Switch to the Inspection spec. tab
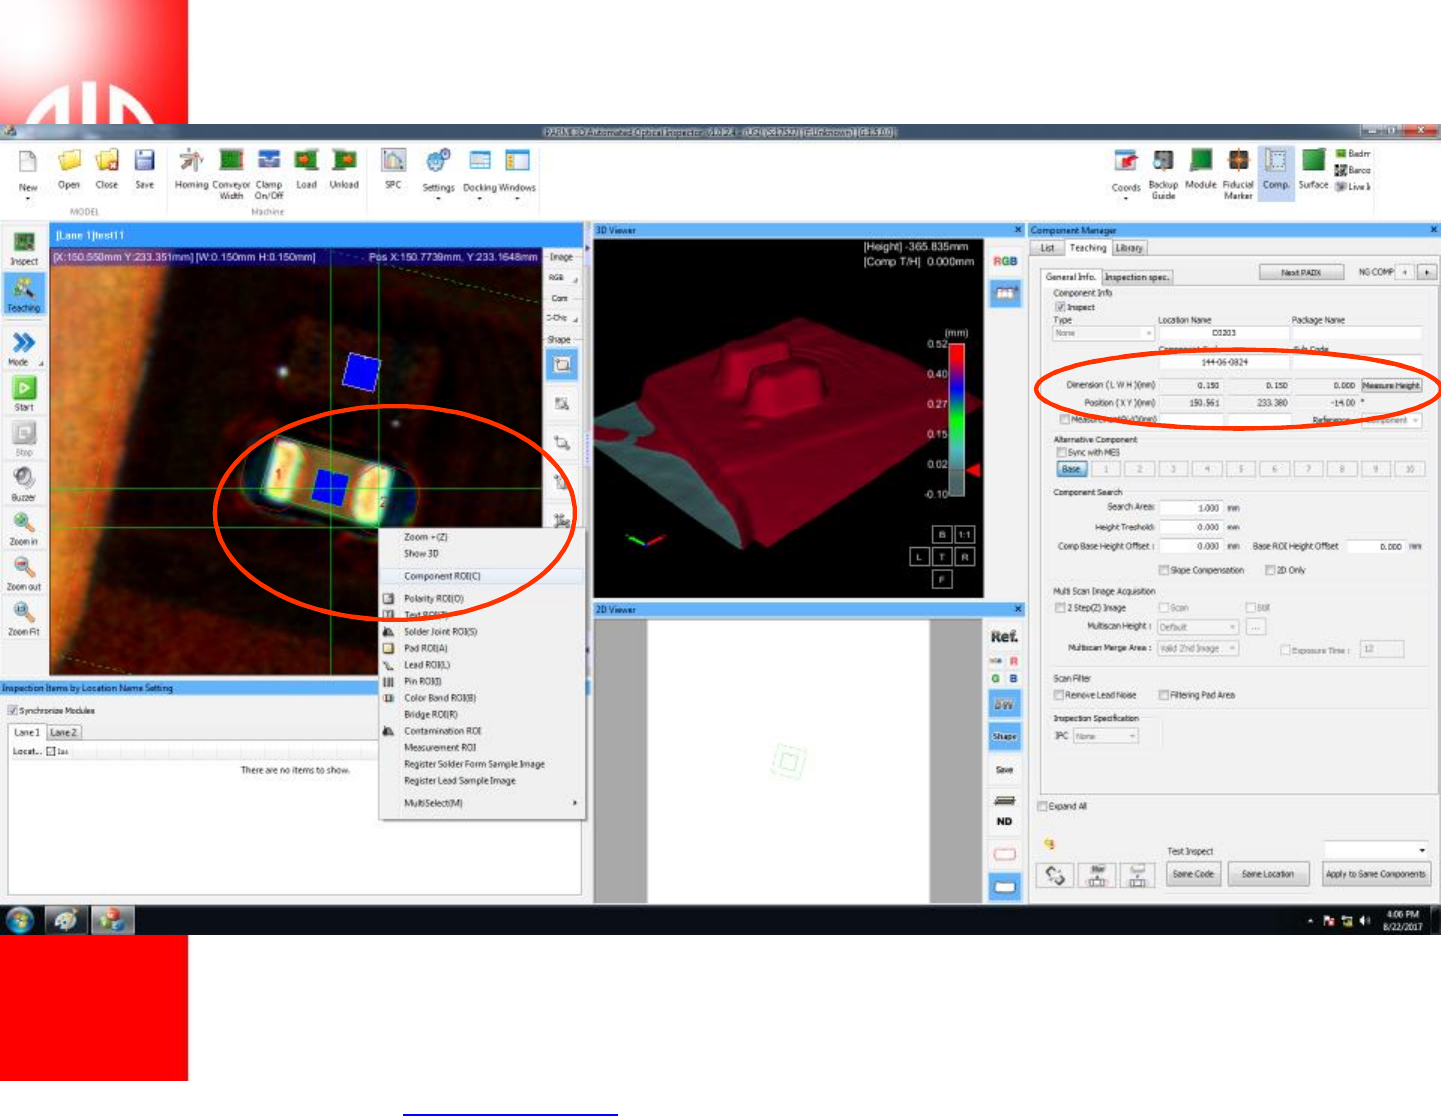The width and height of the screenshot is (1441, 1116). pos(1137,277)
